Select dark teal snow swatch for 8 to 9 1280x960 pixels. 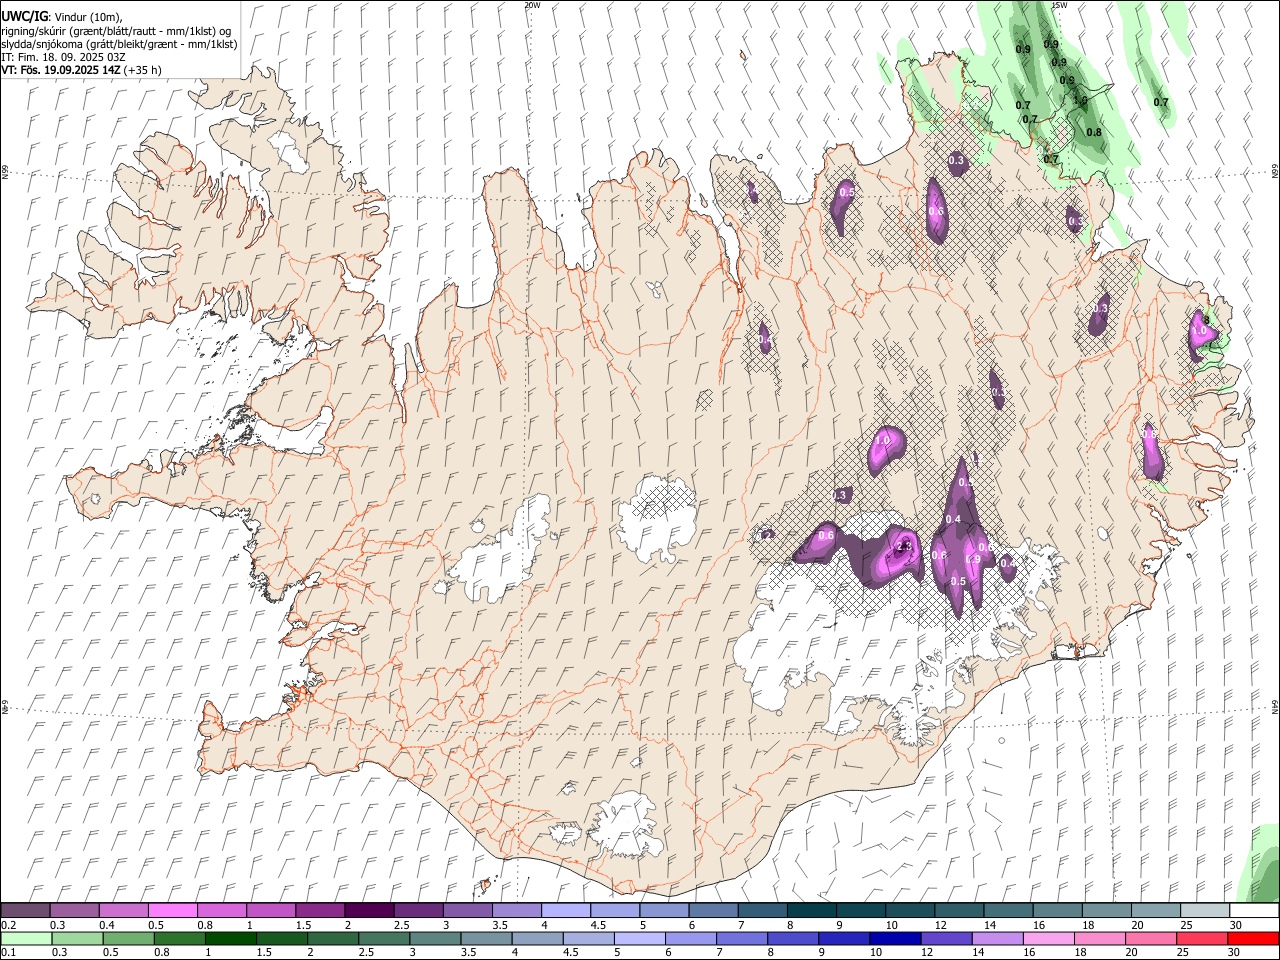(x=811, y=910)
